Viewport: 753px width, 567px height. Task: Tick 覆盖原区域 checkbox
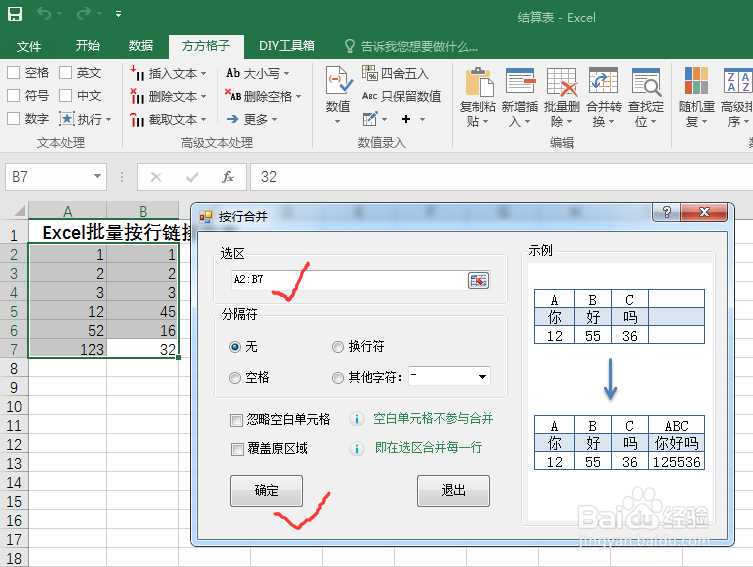pos(237,449)
